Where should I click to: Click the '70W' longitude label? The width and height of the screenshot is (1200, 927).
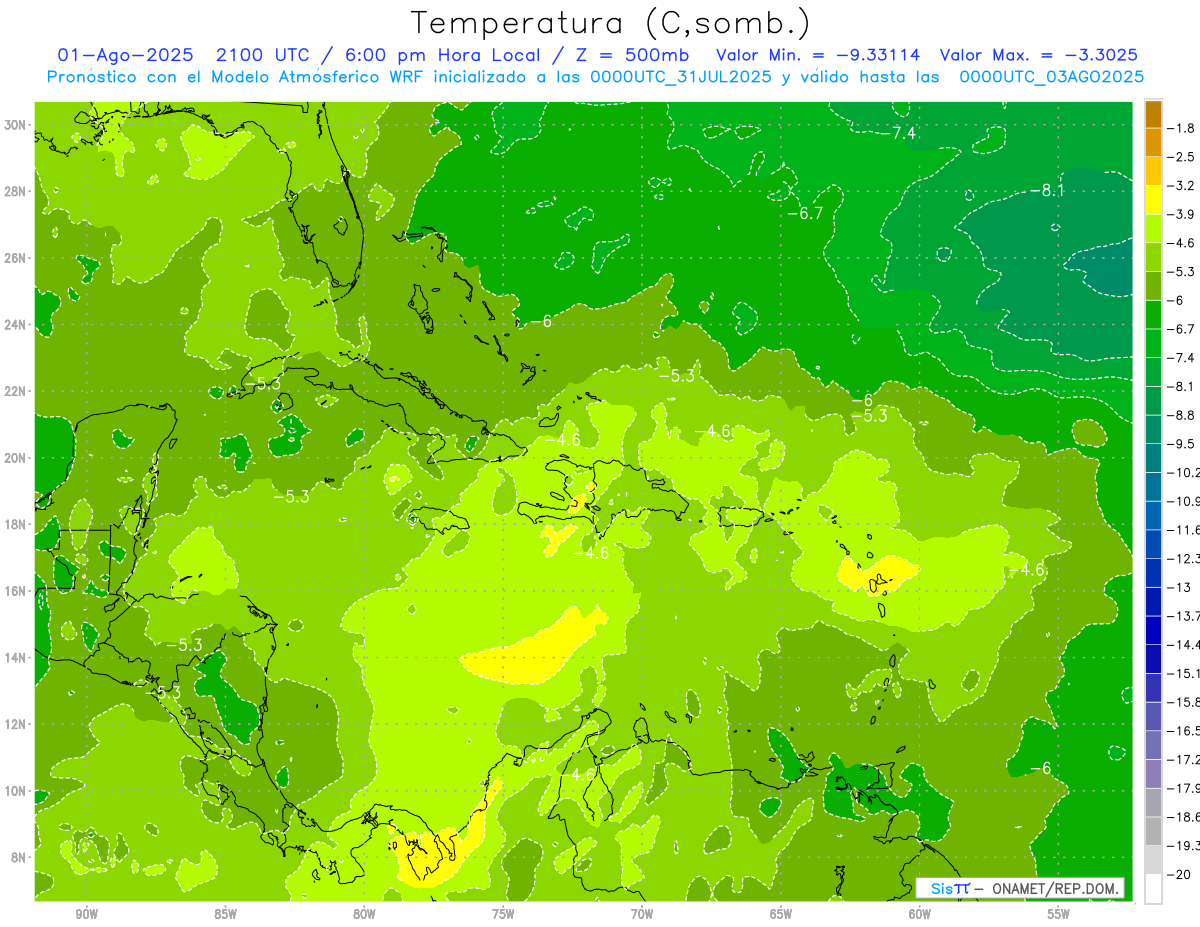pos(642,914)
